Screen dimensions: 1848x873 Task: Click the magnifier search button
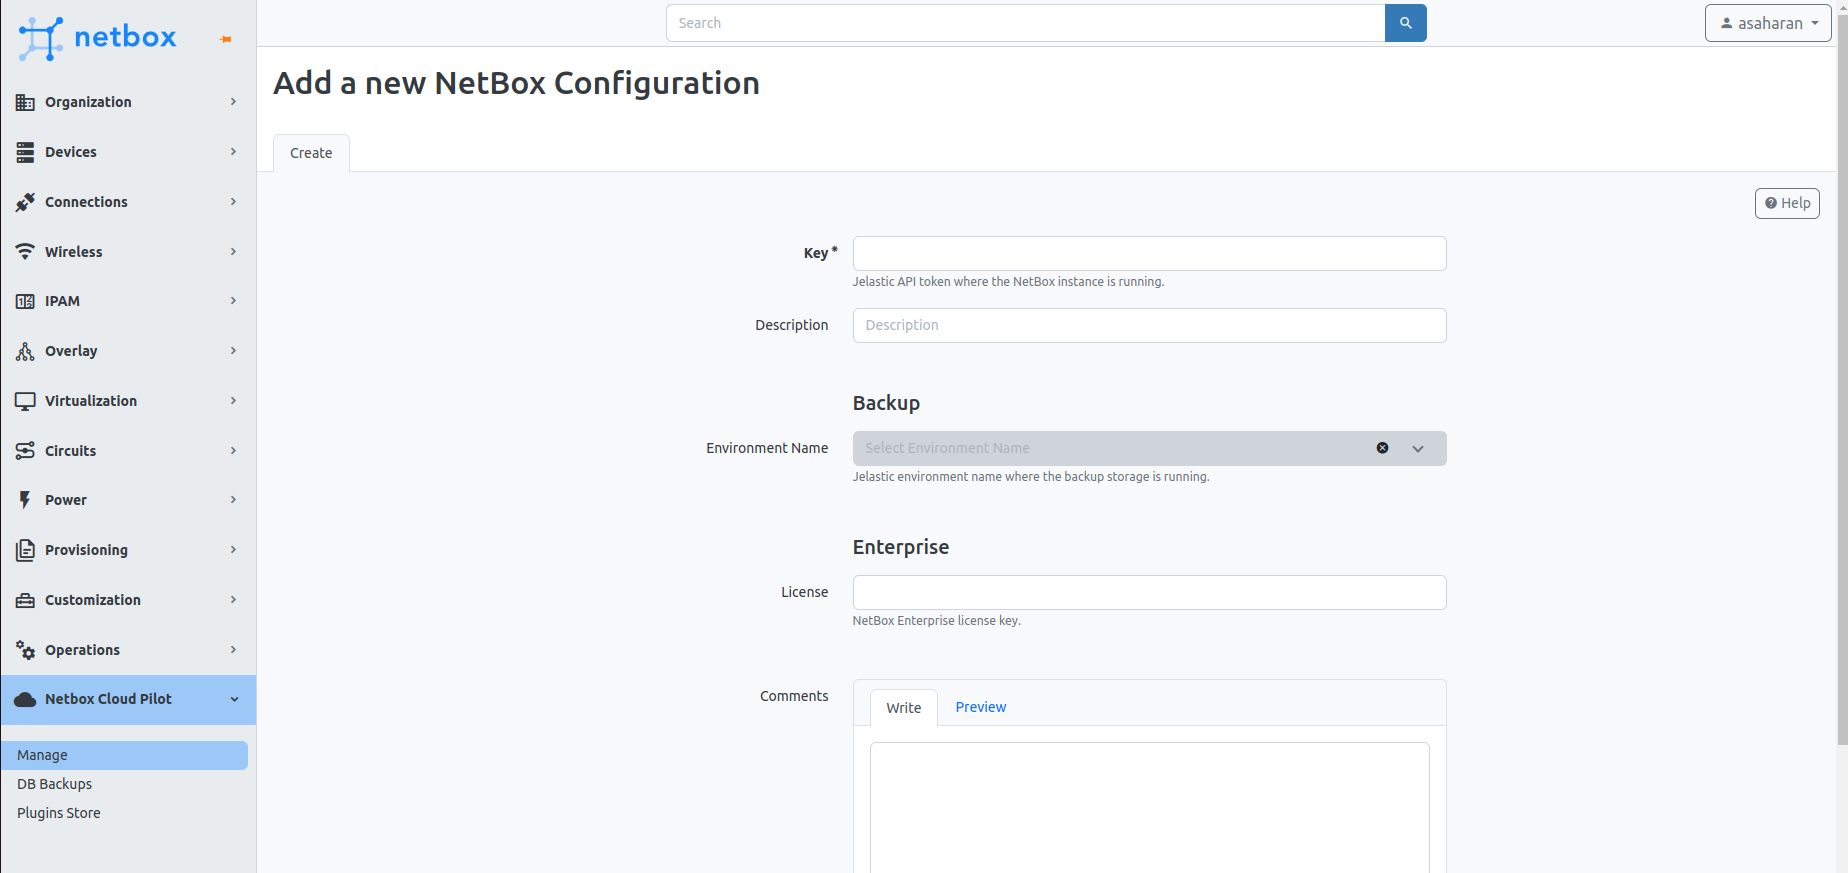click(x=1405, y=23)
